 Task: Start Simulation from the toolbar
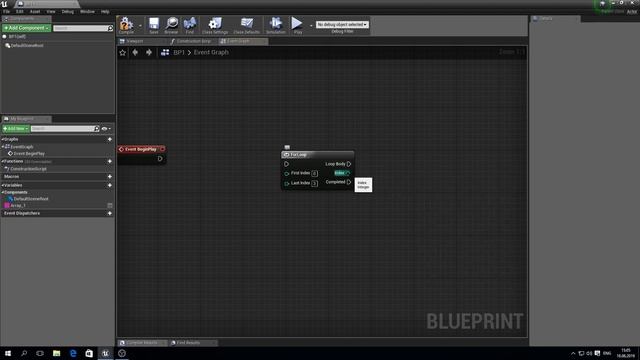(276, 24)
